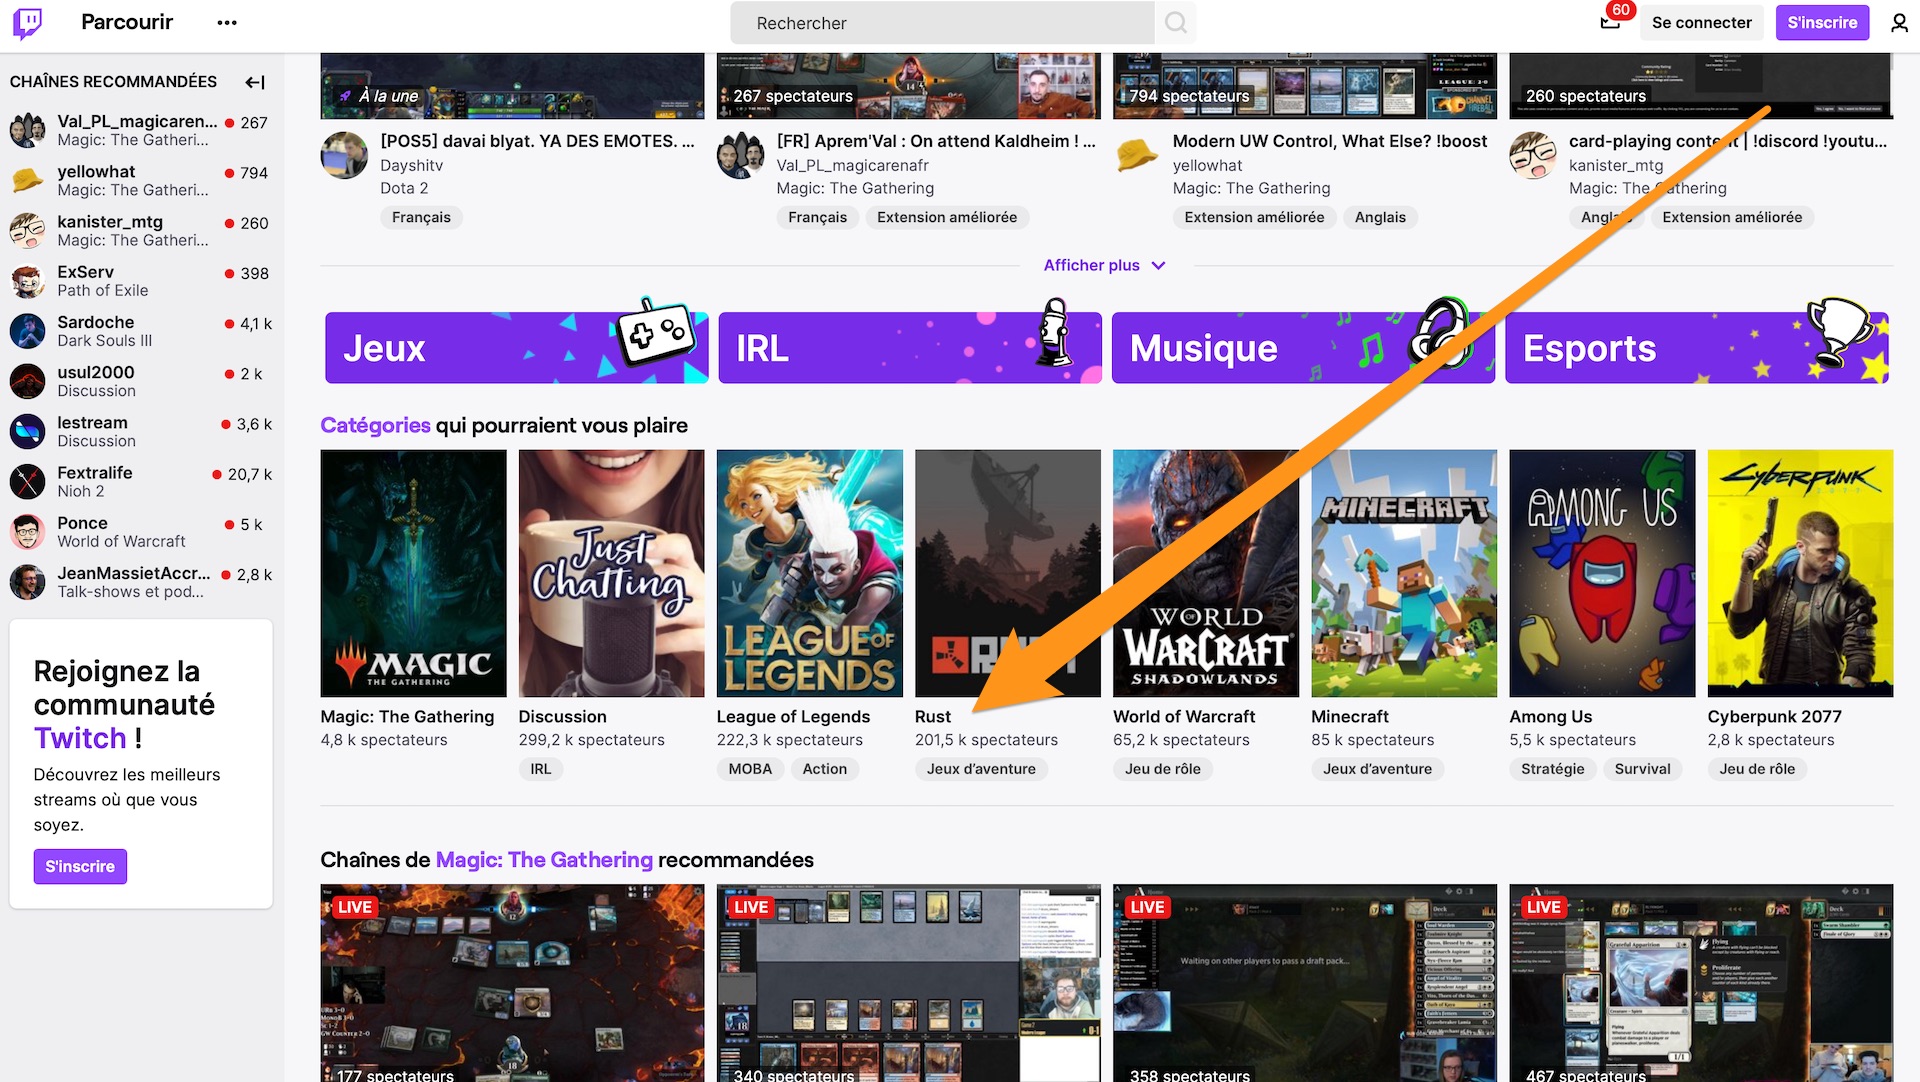Focus the Rechercher search field
The image size is (1920, 1082).
coord(942,23)
